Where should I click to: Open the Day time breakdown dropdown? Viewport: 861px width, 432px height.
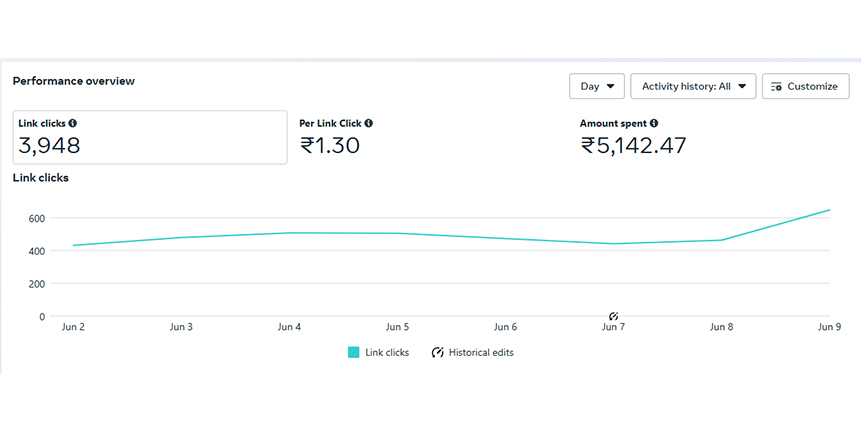point(597,86)
